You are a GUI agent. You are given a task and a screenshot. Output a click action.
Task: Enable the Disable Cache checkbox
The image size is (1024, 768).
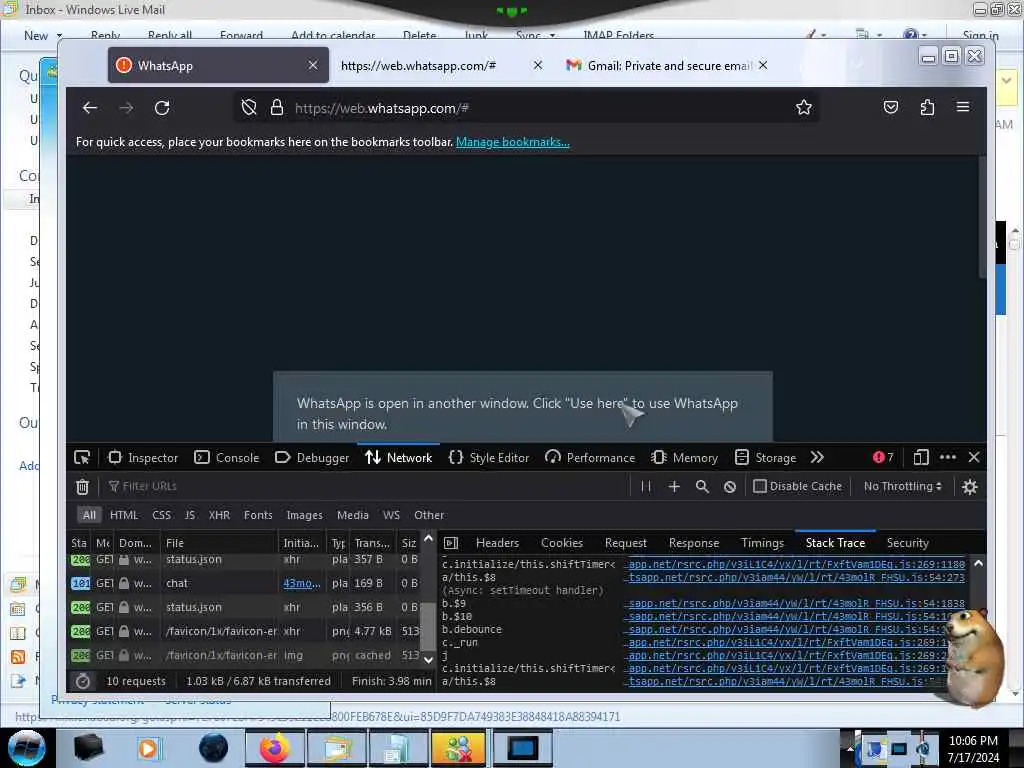[760, 487]
